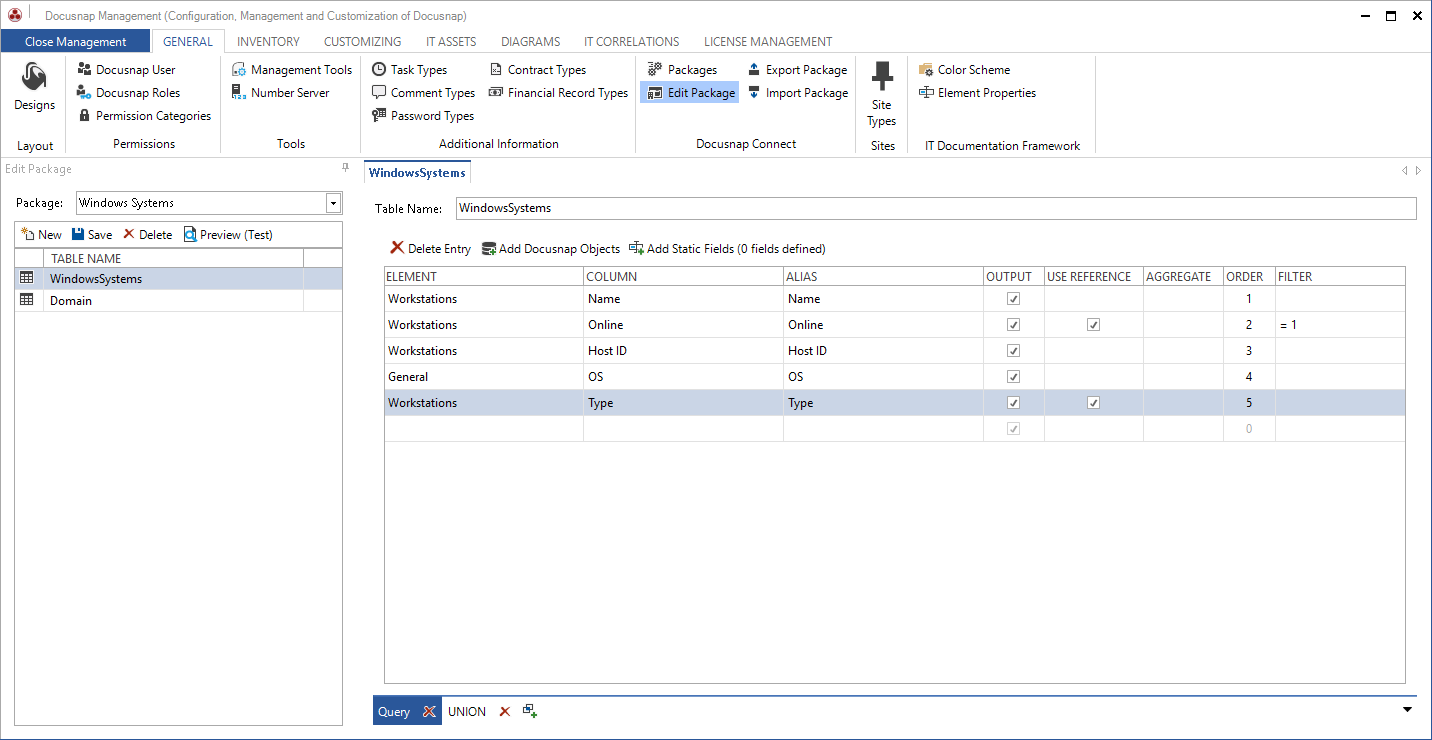
Task: Select the Edit Package command
Action: coord(690,93)
